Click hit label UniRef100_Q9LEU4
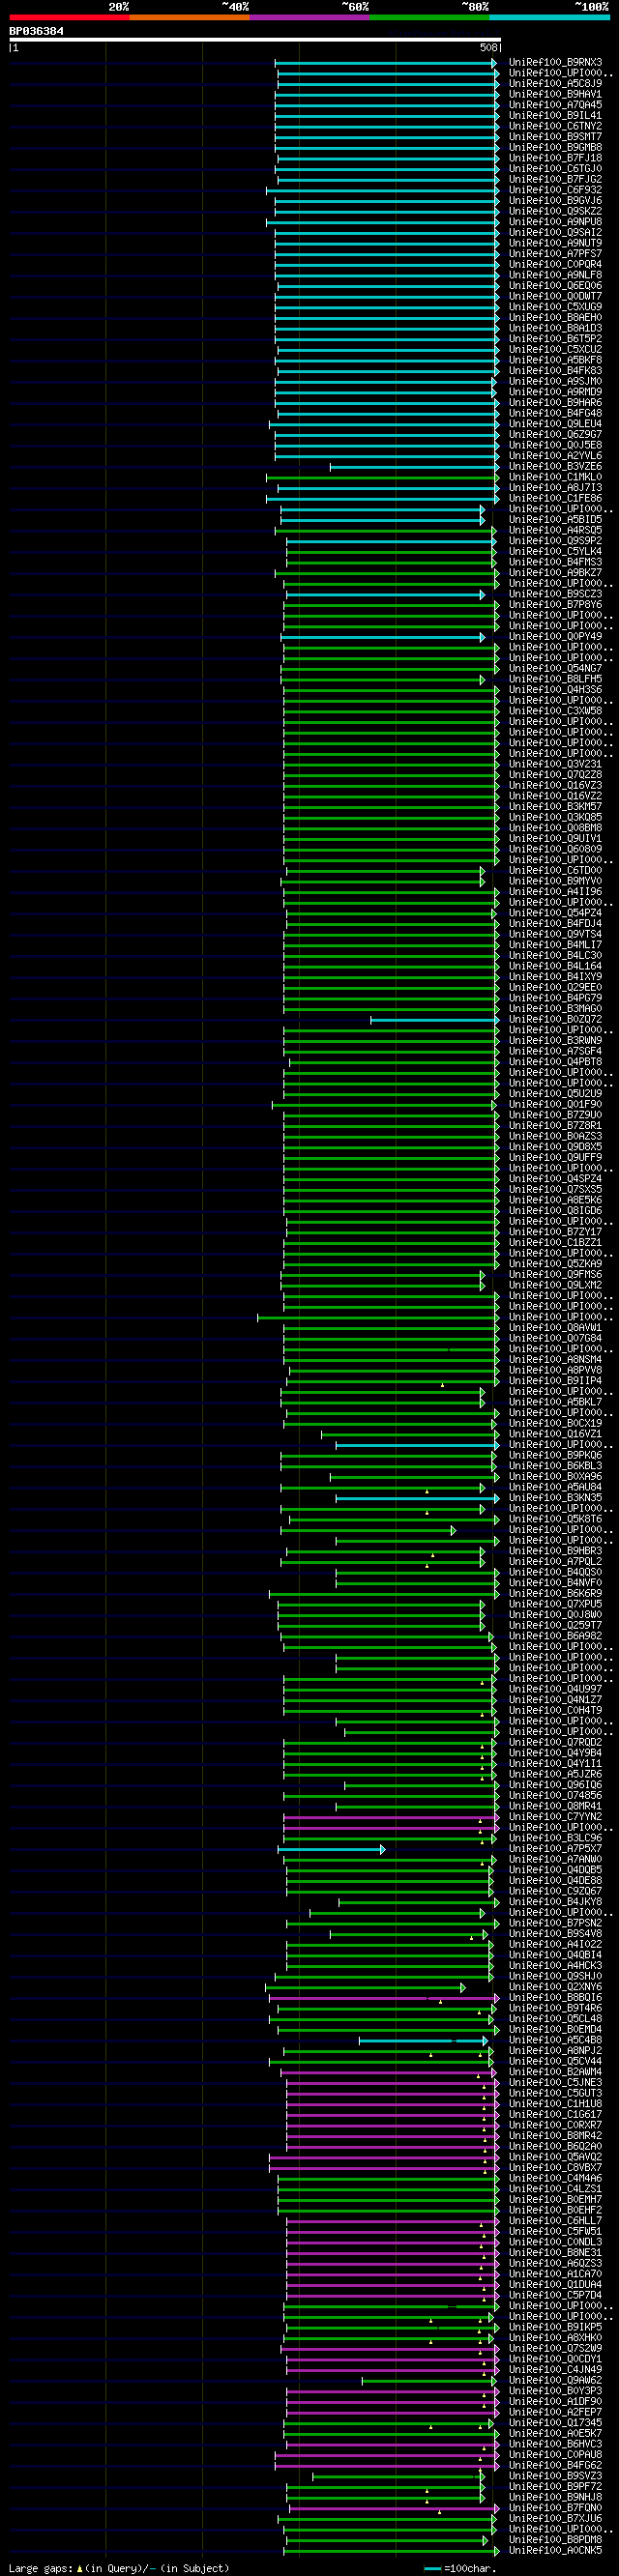 555,424
